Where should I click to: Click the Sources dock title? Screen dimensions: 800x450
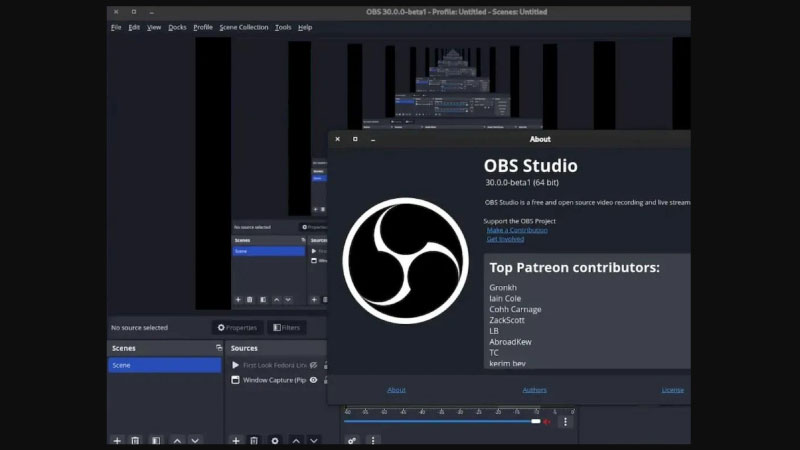point(244,348)
